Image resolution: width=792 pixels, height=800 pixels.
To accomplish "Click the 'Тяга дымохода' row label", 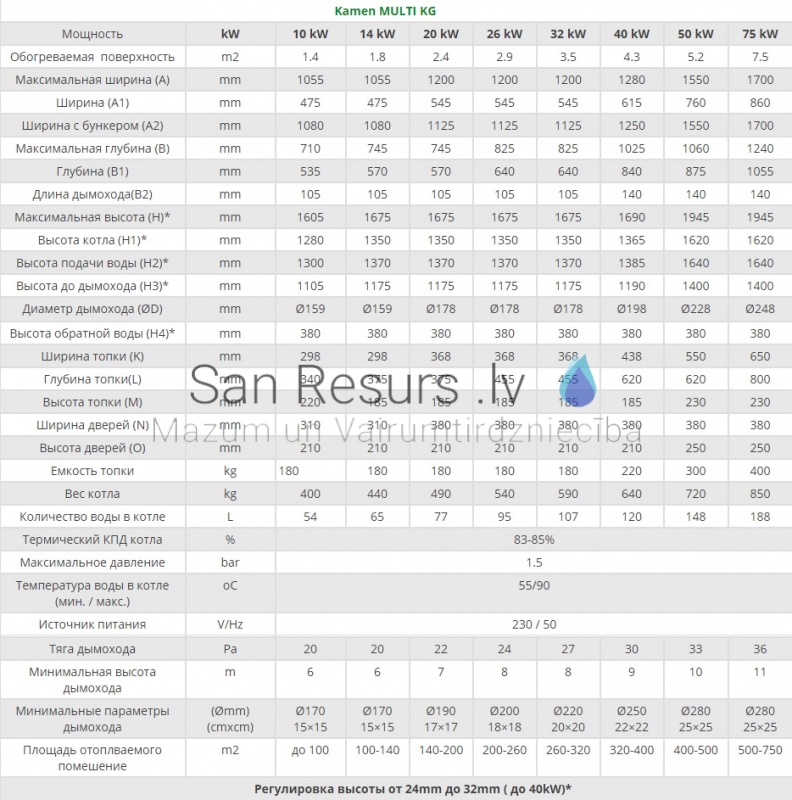I will [x=92, y=649].
